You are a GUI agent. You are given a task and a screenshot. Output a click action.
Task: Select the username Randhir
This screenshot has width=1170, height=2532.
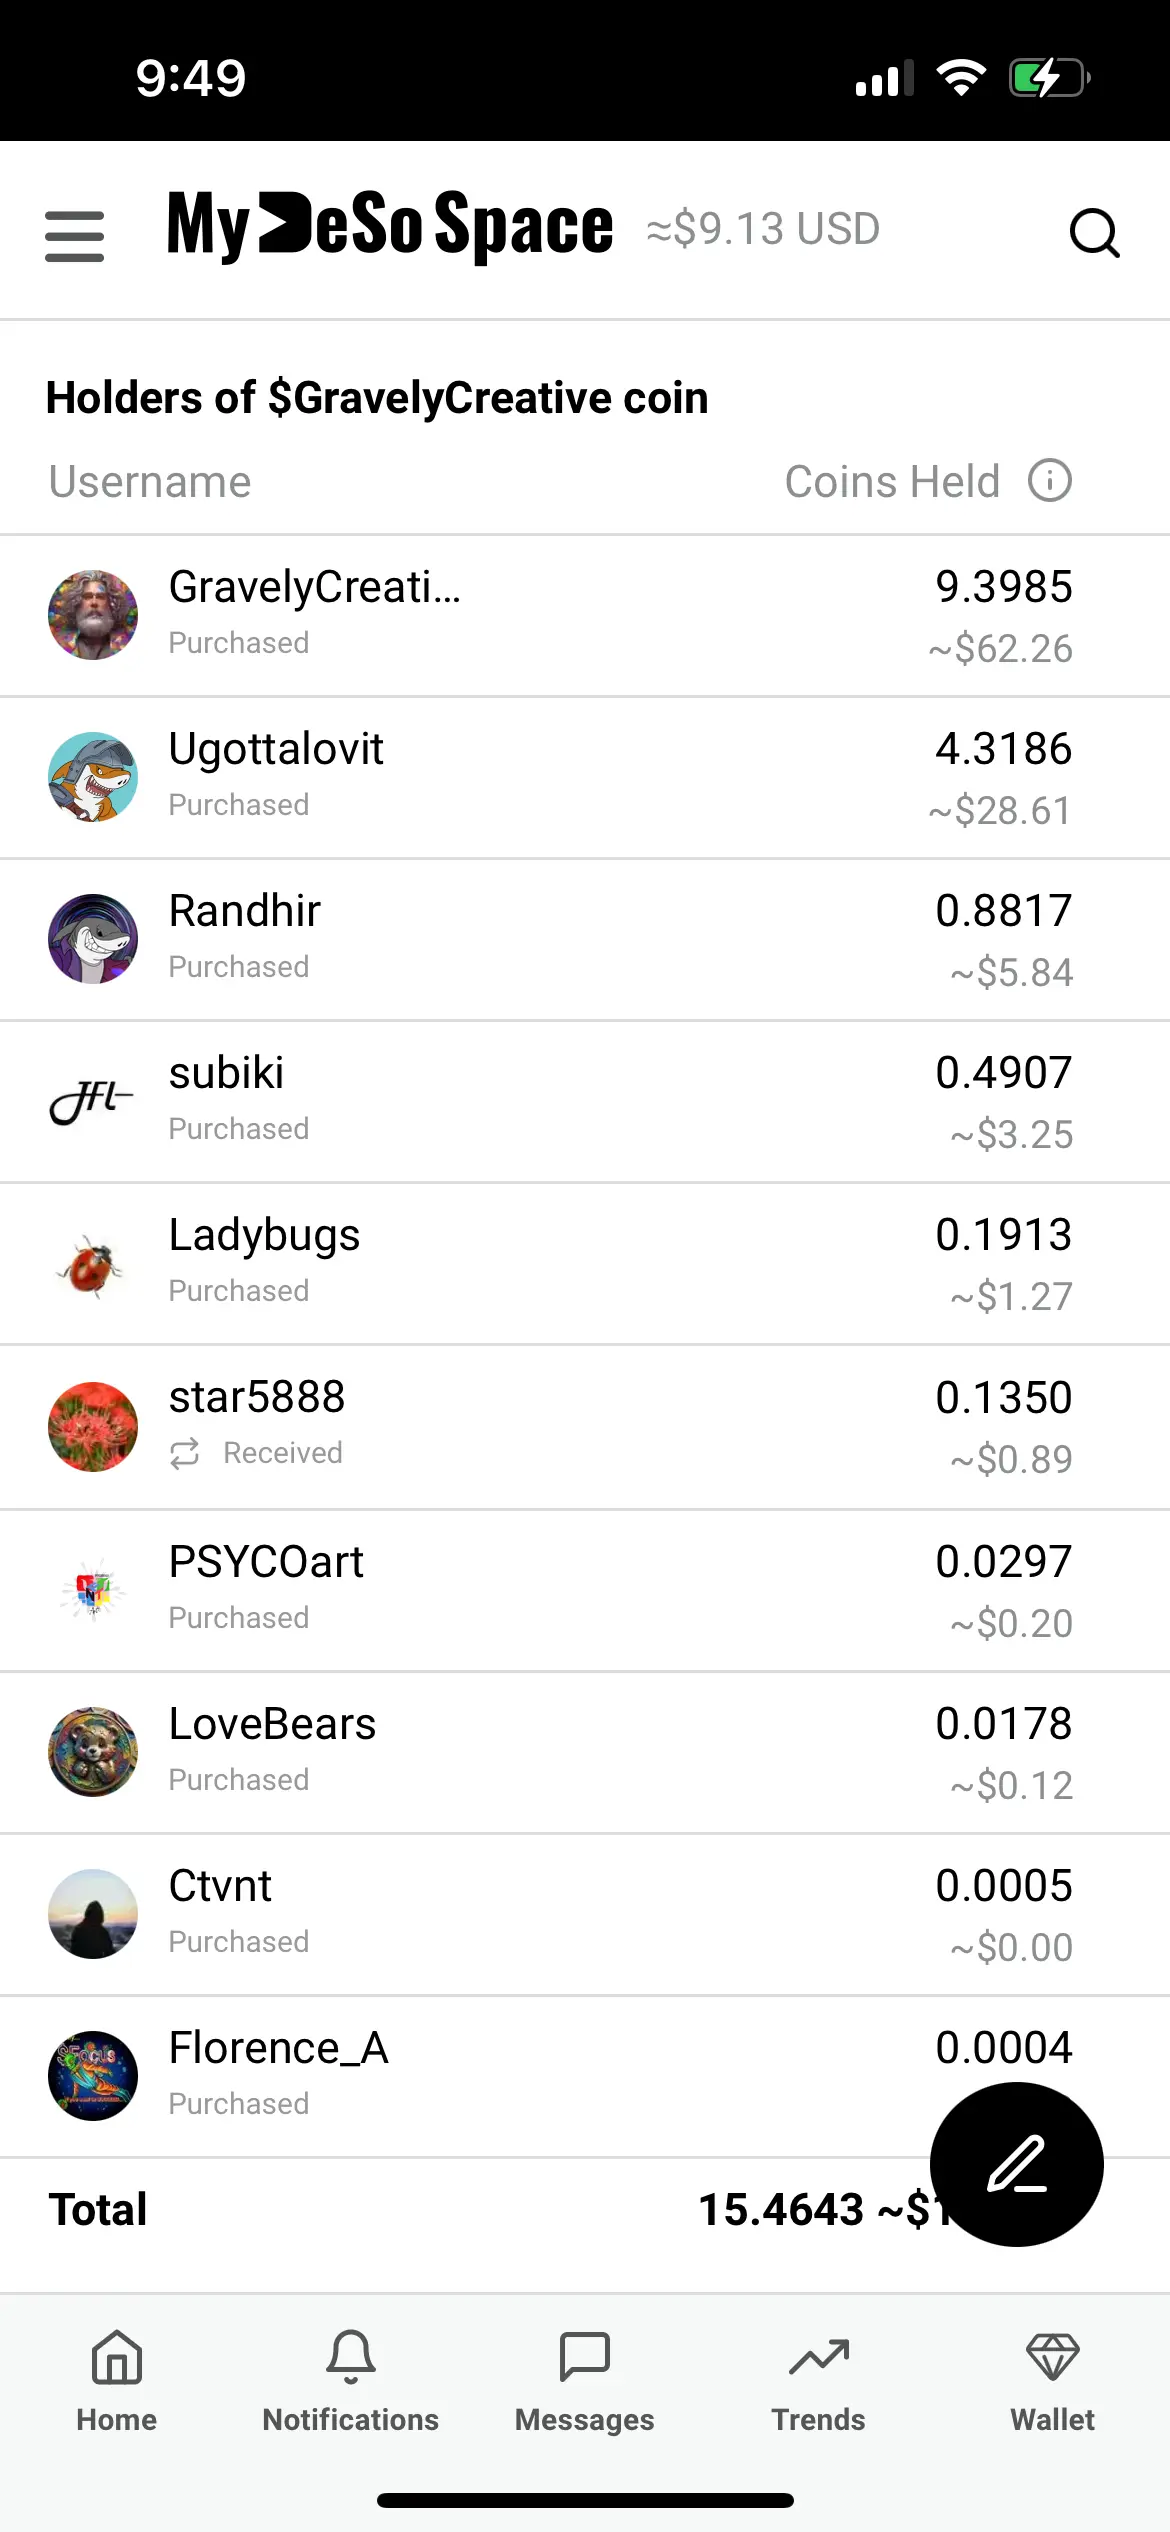(244, 910)
